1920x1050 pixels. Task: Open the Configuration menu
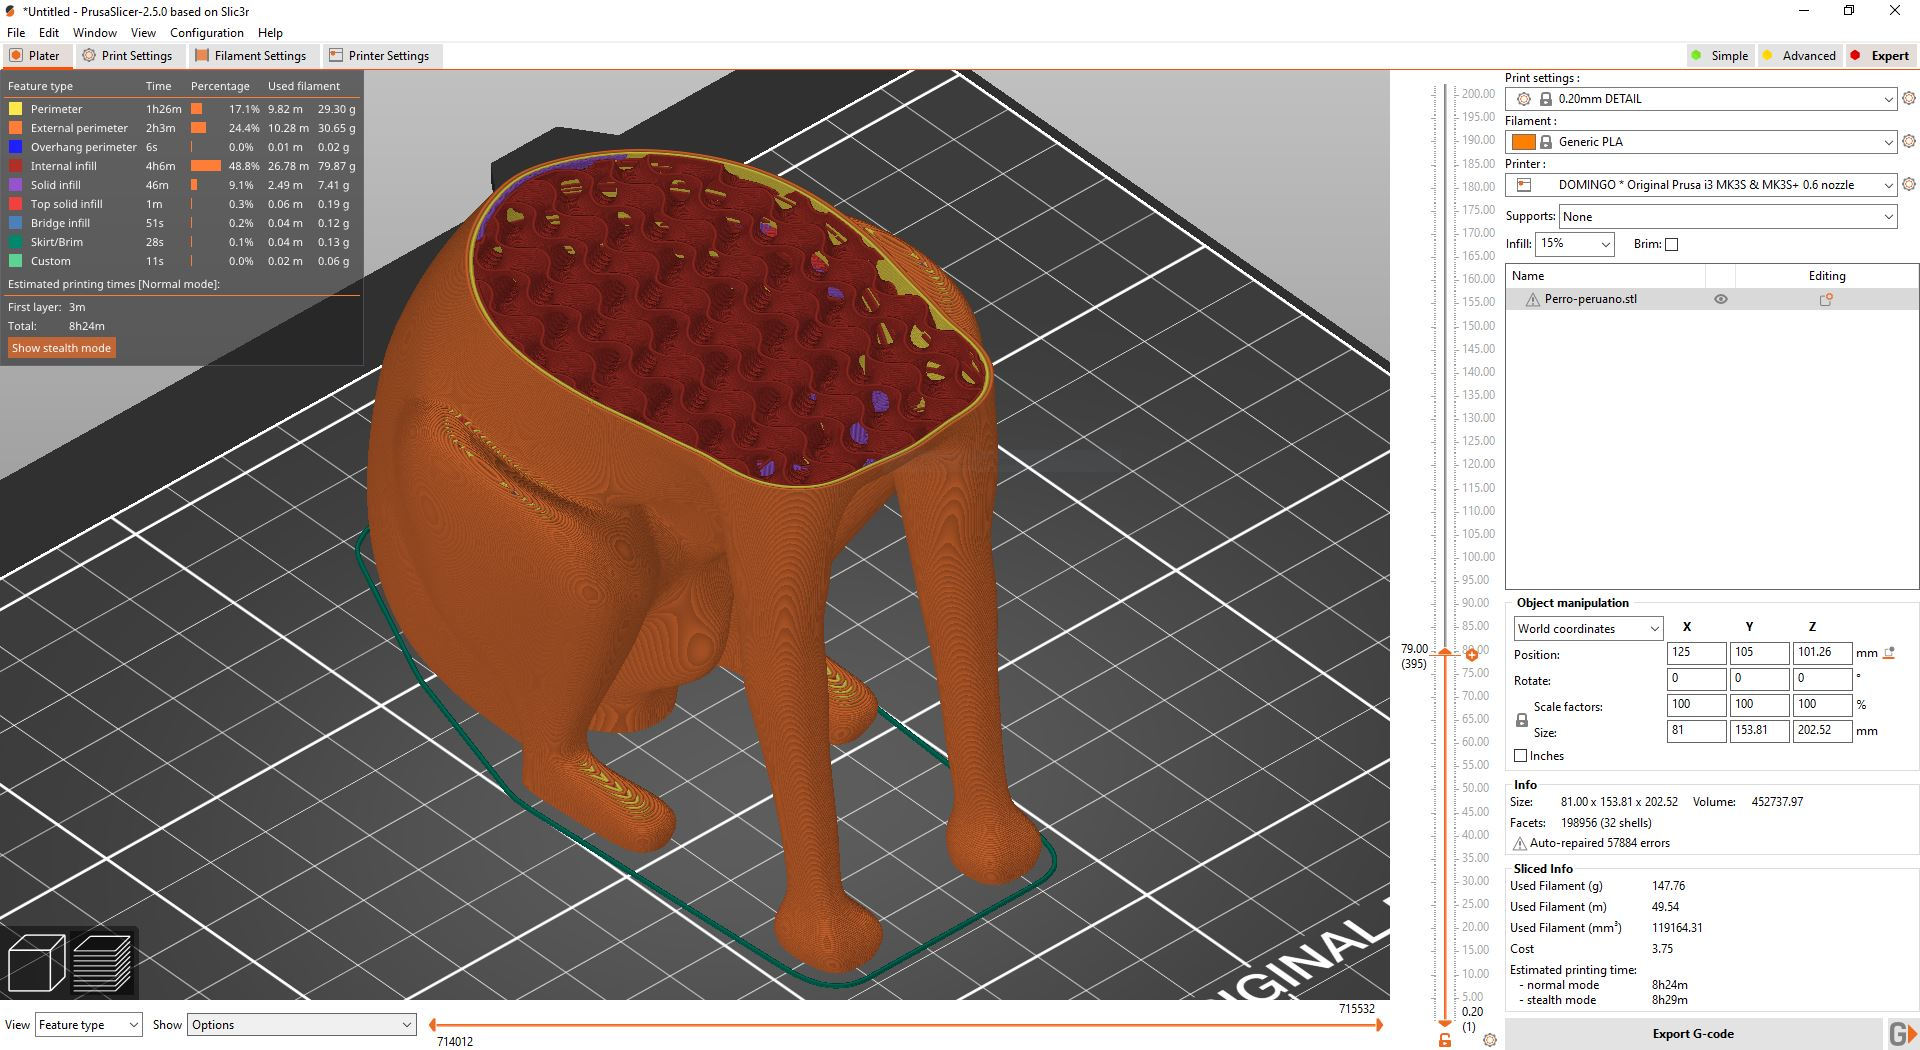pyautogui.click(x=206, y=32)
